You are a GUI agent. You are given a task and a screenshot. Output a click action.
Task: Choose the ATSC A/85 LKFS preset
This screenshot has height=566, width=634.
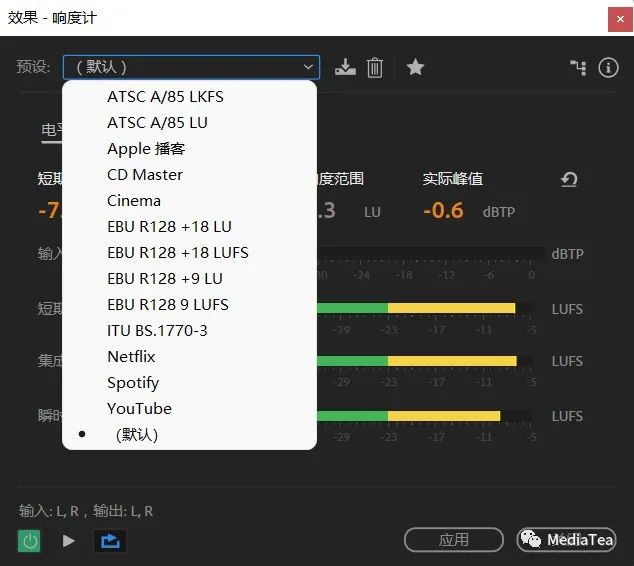tap(189, 97)
